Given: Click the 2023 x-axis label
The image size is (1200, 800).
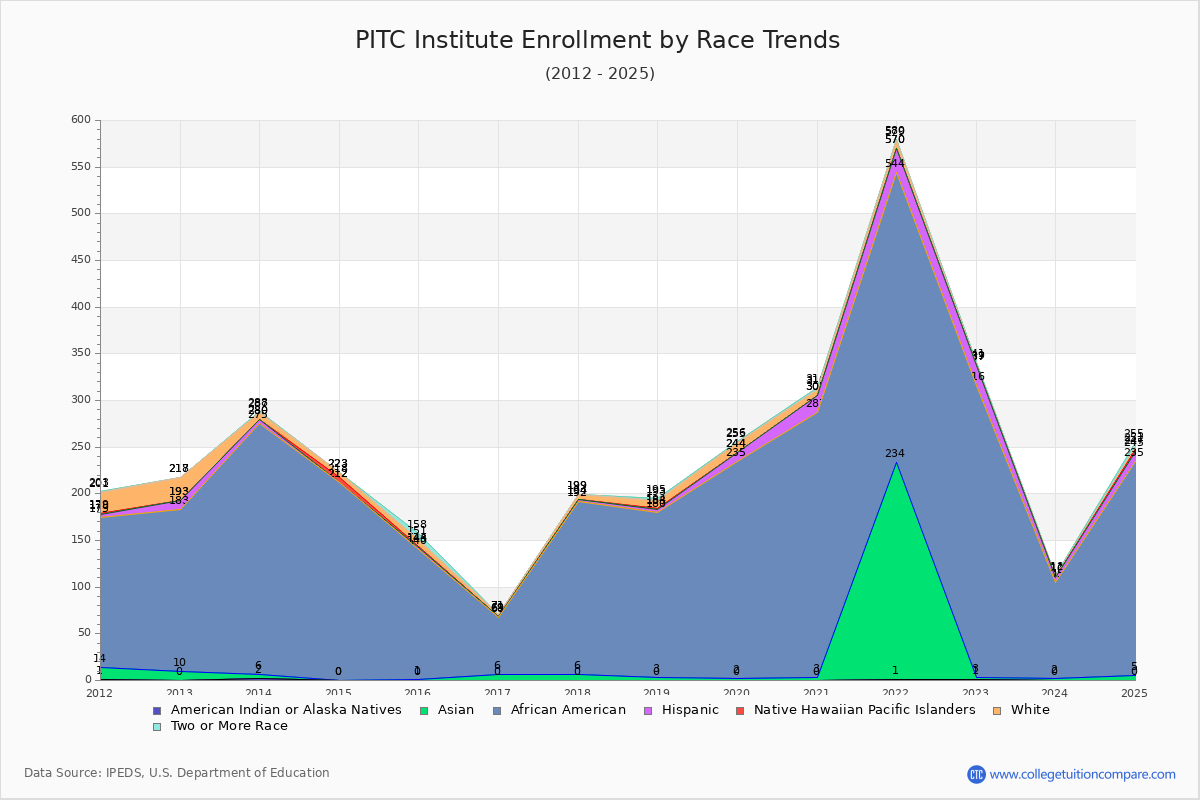Looking at the screenshot, I should click(976, 692).
